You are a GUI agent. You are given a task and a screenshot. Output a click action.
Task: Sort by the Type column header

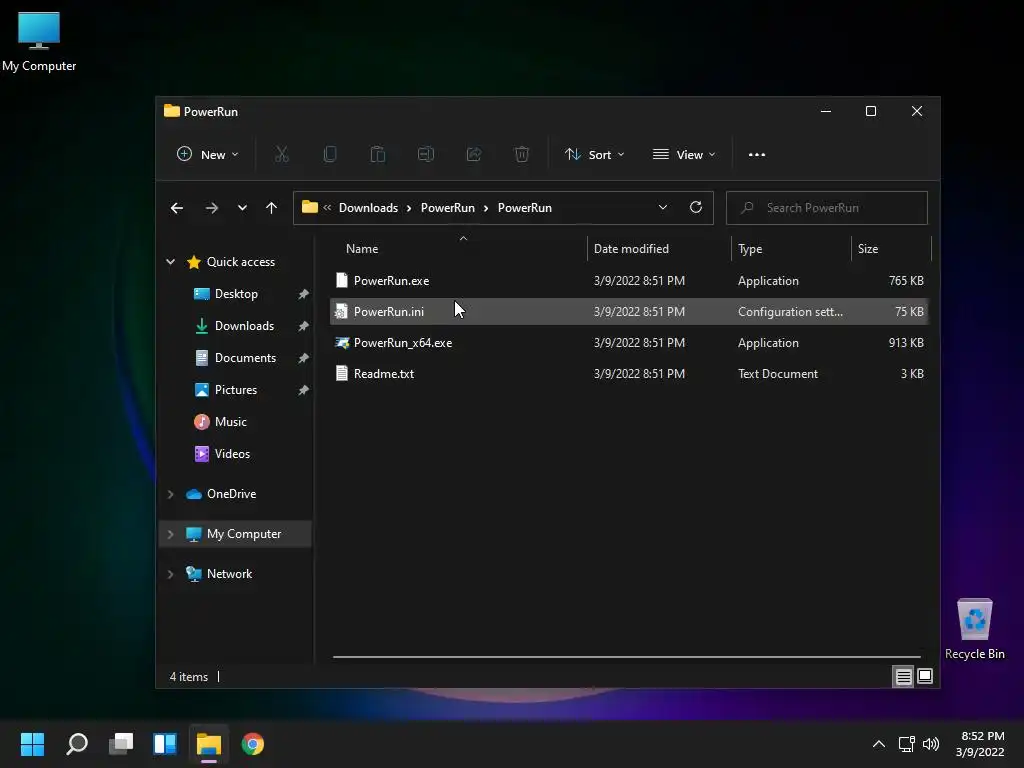750,249
